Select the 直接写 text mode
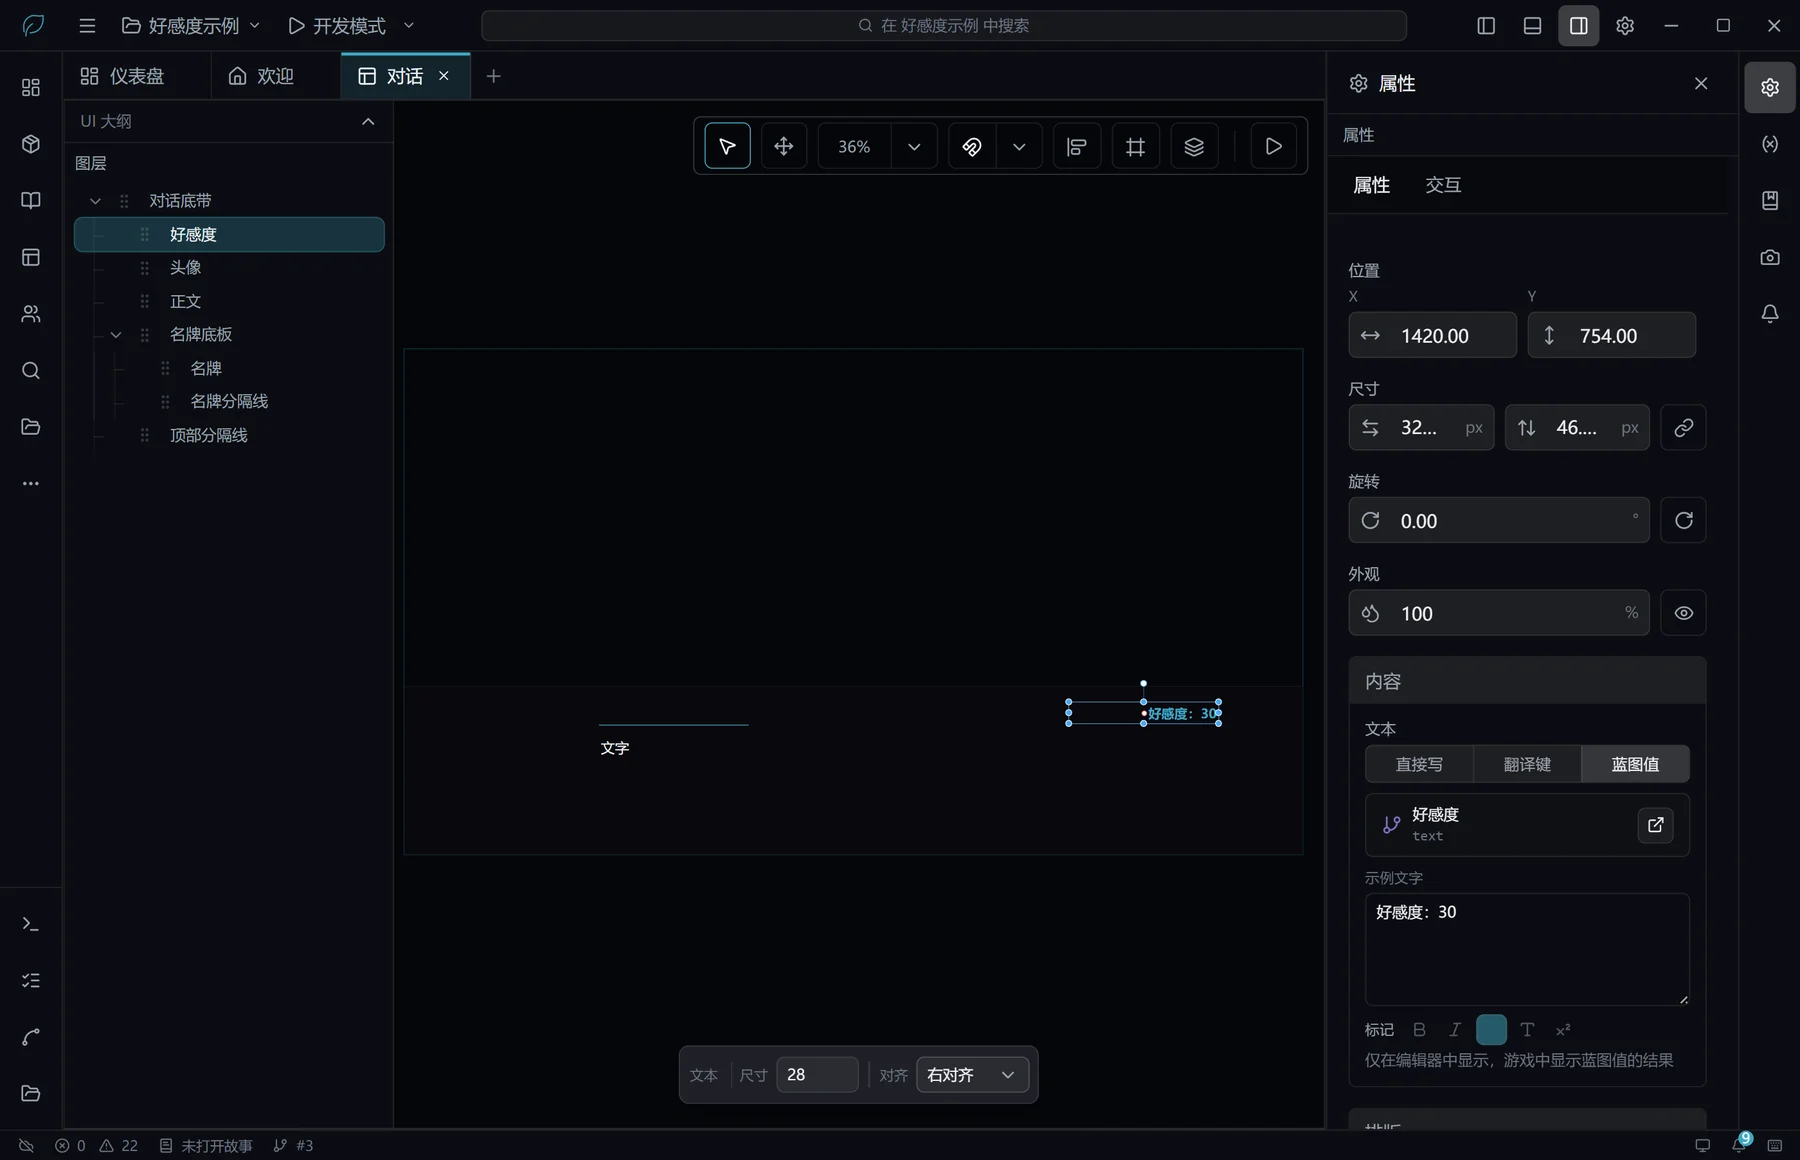Viewport: 1800px width, 1160px height. pos(1419,764)
